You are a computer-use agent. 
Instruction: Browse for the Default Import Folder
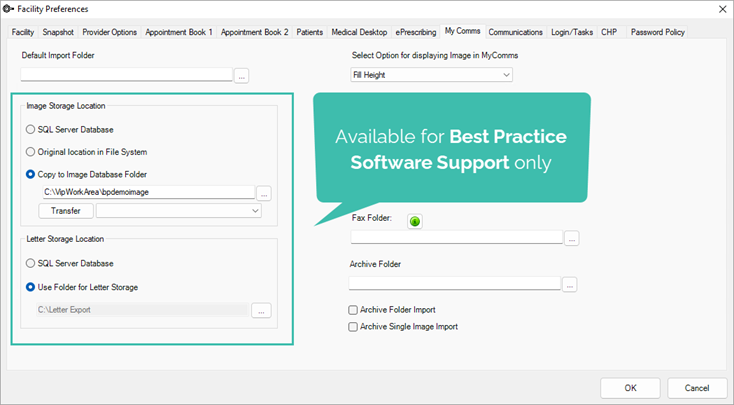(241, 75)
